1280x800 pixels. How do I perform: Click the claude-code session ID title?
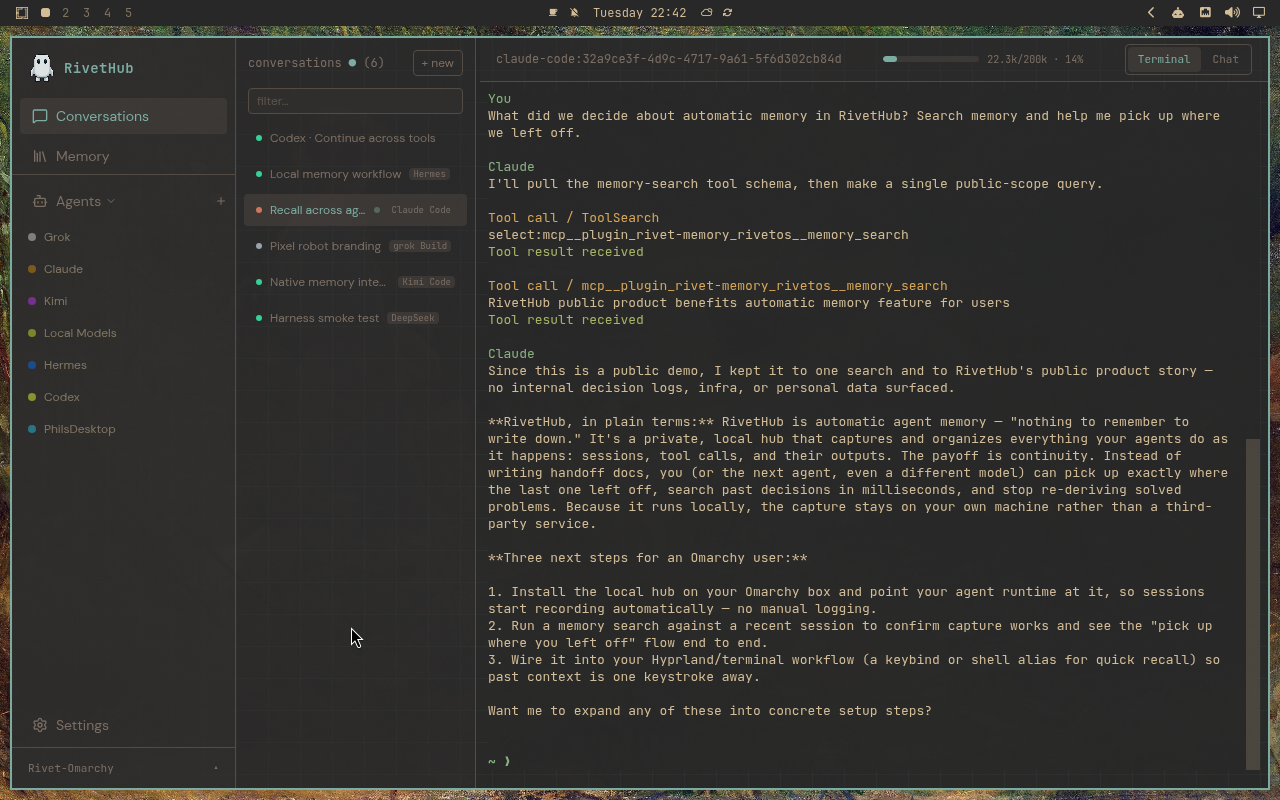tap(668, 59)
